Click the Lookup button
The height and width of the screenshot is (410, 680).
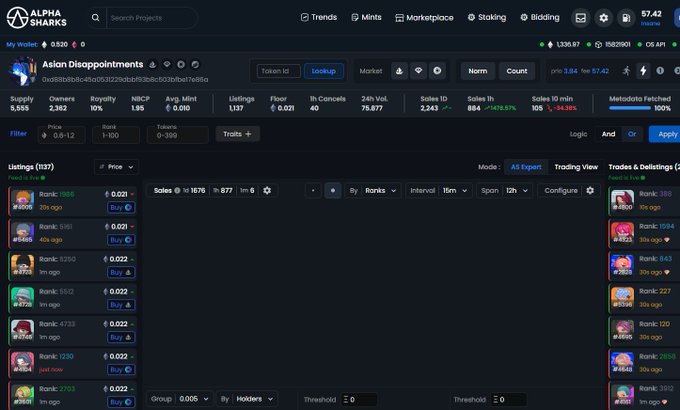[x=324, y=71]
